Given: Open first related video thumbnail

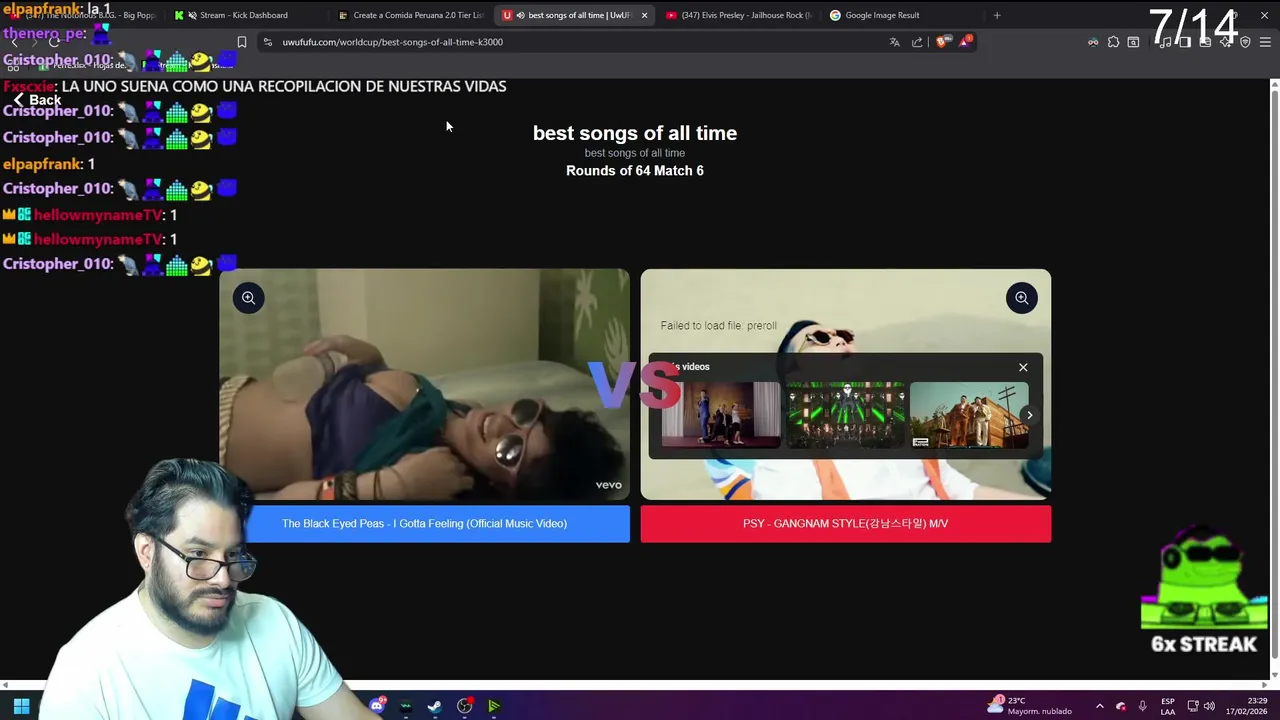Looking at the screenshot, I should (720, 414).
